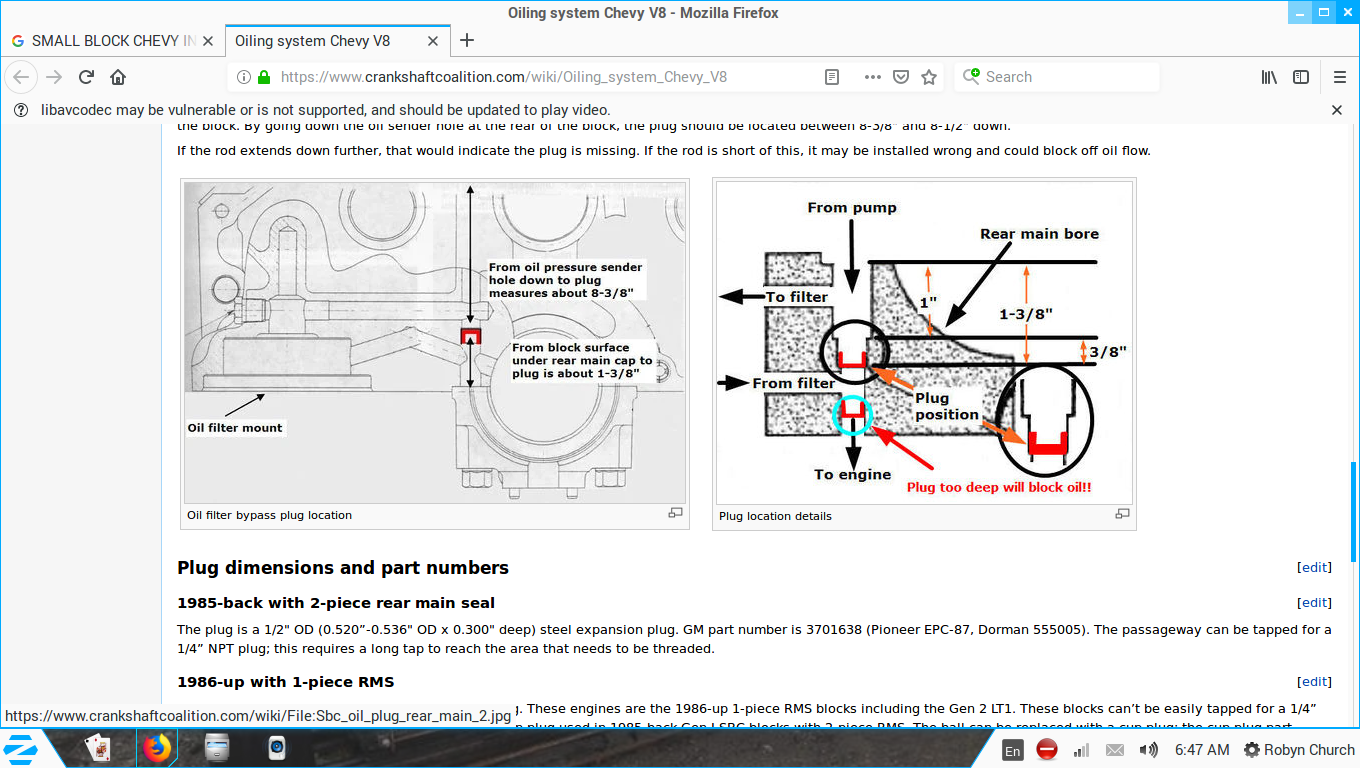Toggle Reader View for this page
1360x768 pixels.
tap(832, 77)
